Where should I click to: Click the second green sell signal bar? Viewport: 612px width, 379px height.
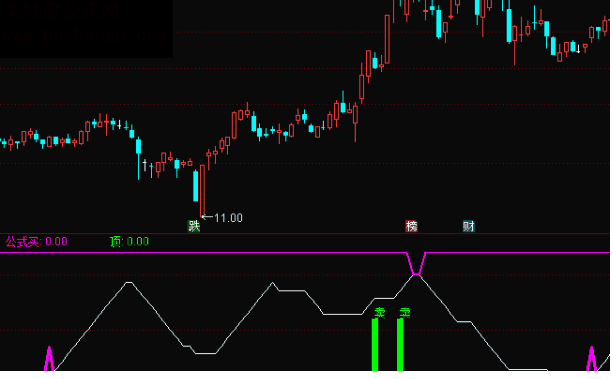pos(400,345)
